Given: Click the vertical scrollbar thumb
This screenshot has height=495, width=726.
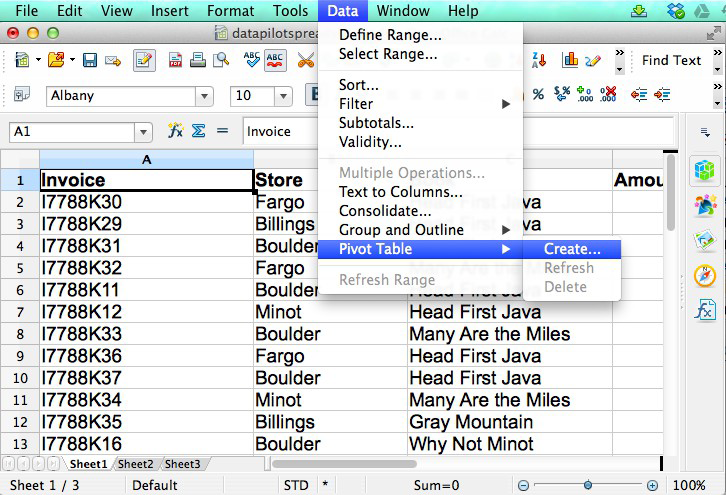Looking at the screenshot, I should [670, 192].
